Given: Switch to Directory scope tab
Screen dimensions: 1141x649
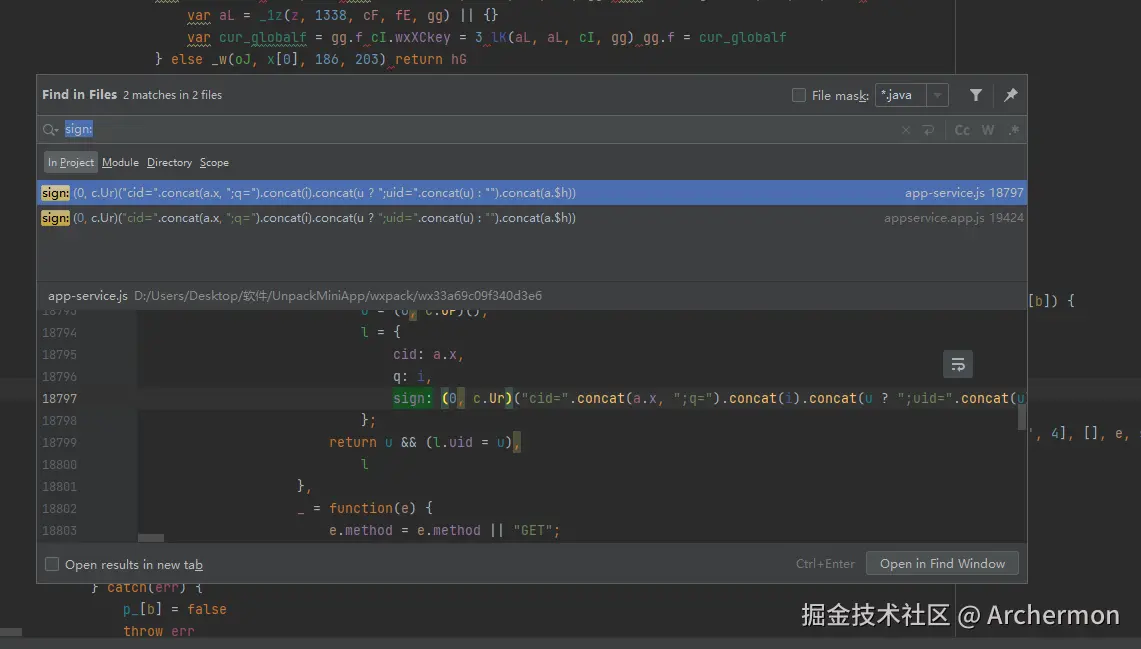Looking at the screenshot, I should pyautogui.click(x=169, y=162).
